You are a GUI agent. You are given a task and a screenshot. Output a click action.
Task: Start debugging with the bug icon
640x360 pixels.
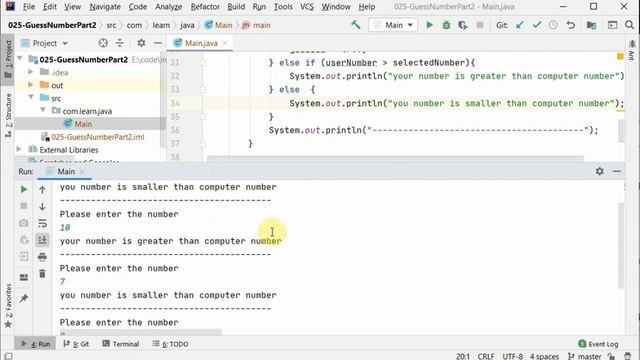446,25
